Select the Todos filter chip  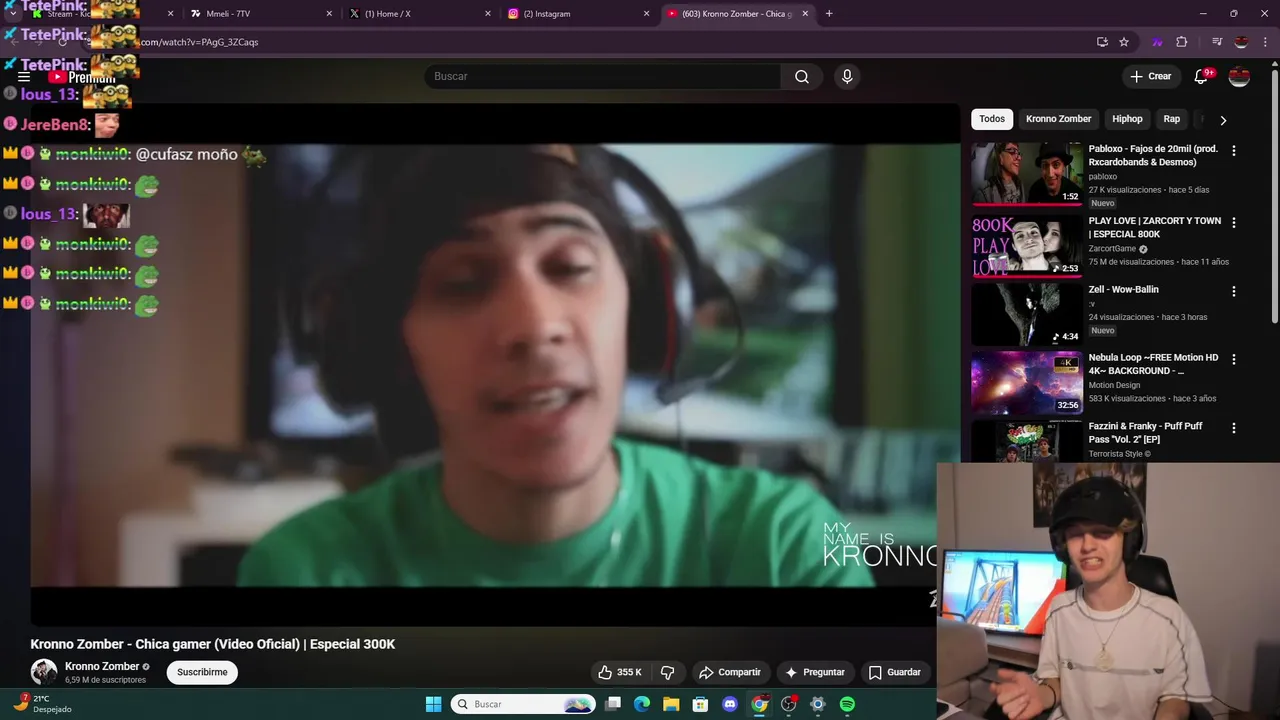[x=992, y=119]
